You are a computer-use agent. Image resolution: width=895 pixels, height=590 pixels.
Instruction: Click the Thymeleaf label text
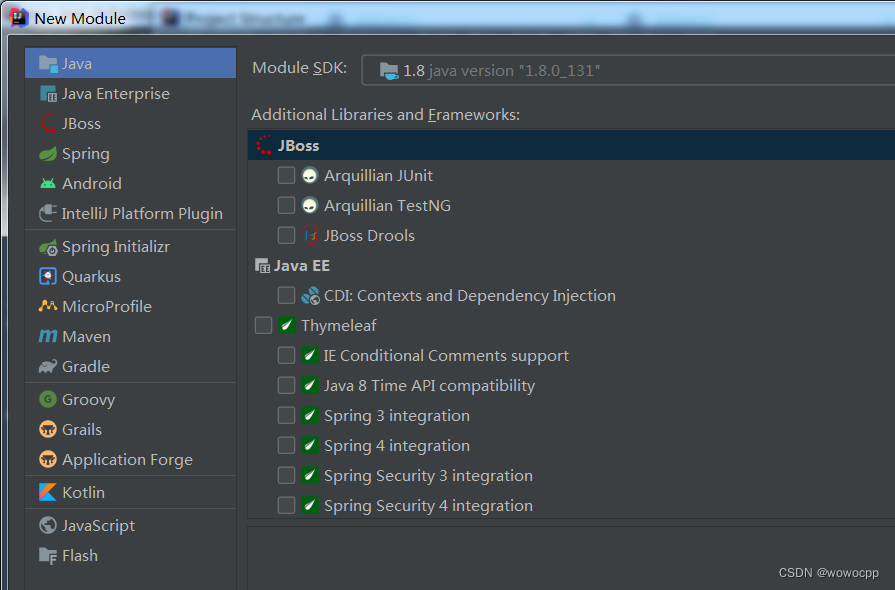pyautogui.click(x=338, y=325)
